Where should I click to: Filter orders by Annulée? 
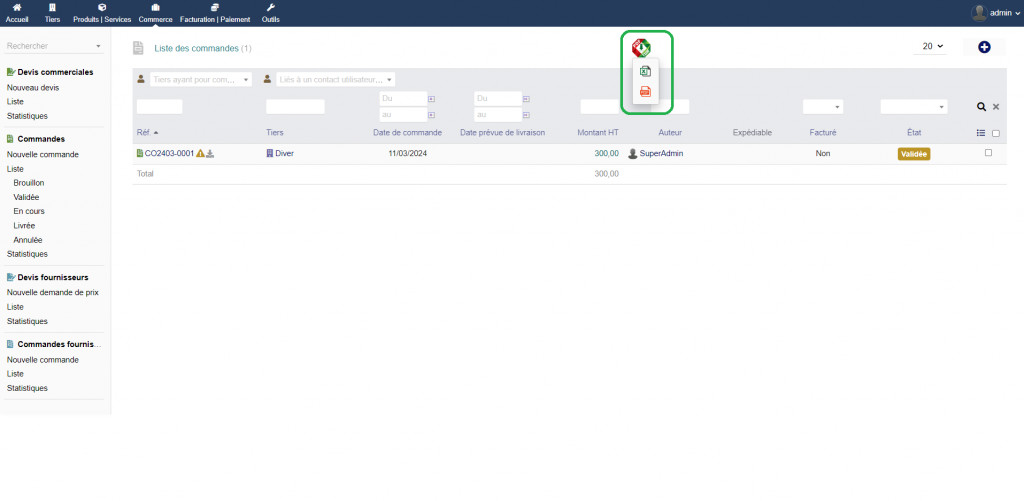click(27, 240)
